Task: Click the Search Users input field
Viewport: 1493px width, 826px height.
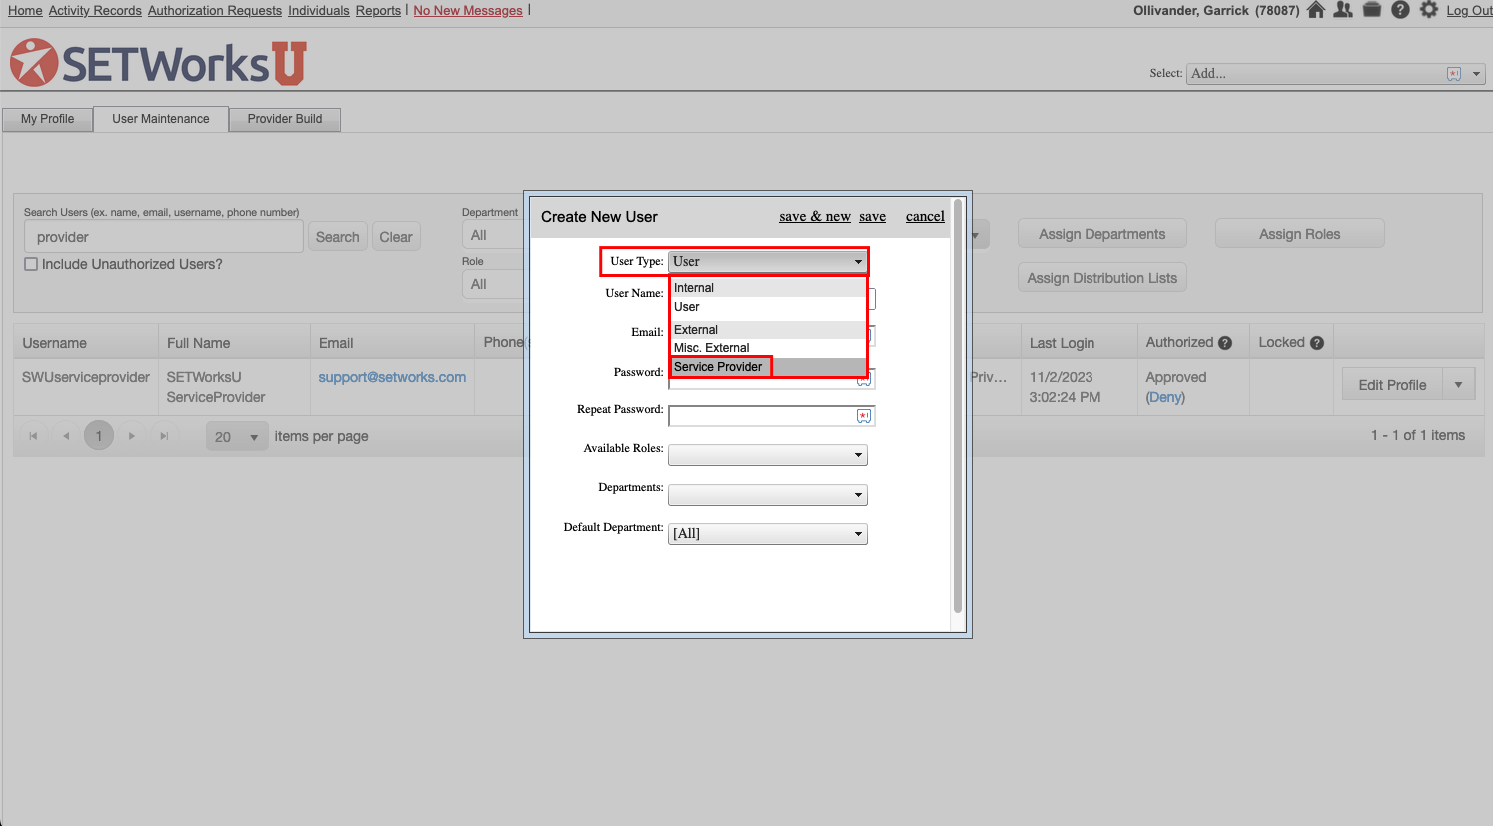Action: (x=163, y=237)
